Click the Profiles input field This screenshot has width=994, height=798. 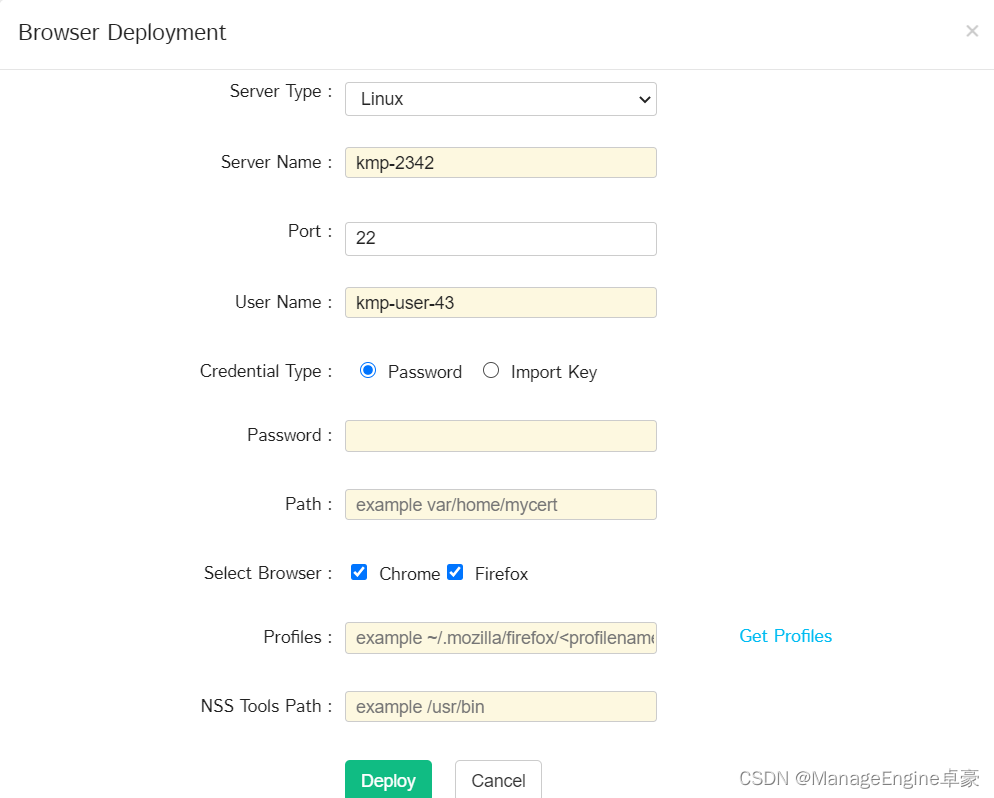[x=501, y=638]
